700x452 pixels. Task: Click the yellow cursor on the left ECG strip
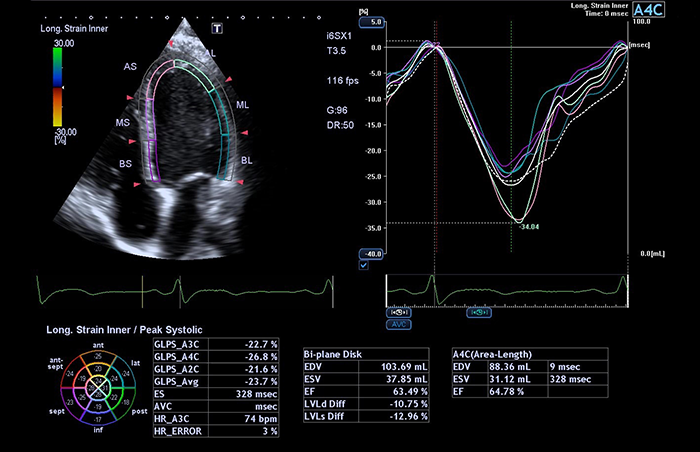[142, 292]
